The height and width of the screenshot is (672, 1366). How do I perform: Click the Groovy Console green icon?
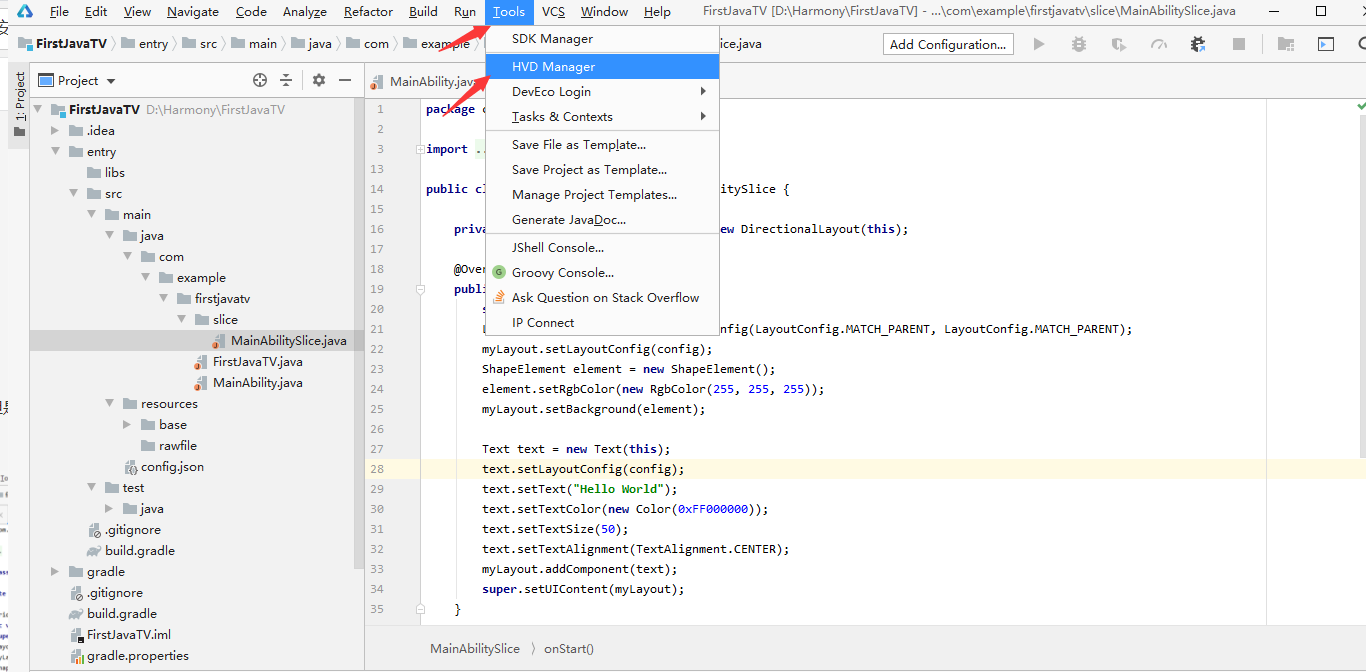pos(499,272)
